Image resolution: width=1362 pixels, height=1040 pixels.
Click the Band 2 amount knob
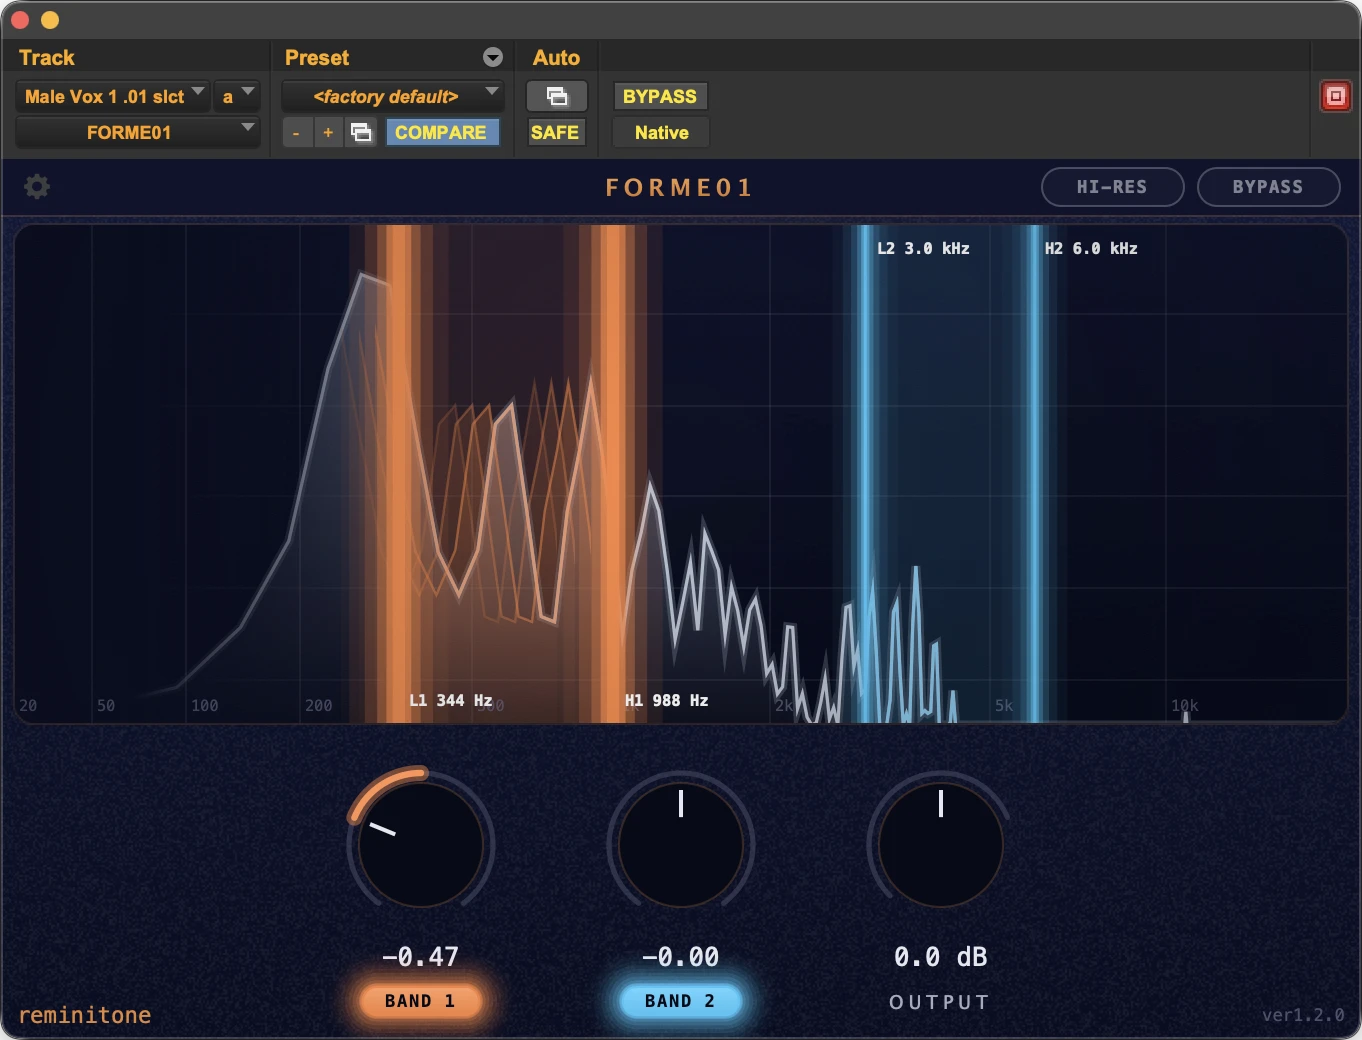680,845
